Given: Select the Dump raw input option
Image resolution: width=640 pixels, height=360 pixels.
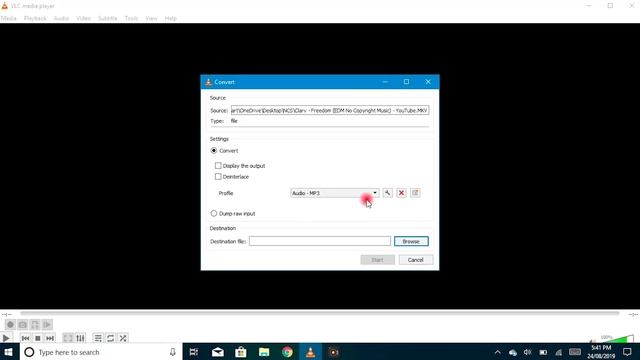Looking at the screenshot, I should pyautogui.click(x=233, y=213).
